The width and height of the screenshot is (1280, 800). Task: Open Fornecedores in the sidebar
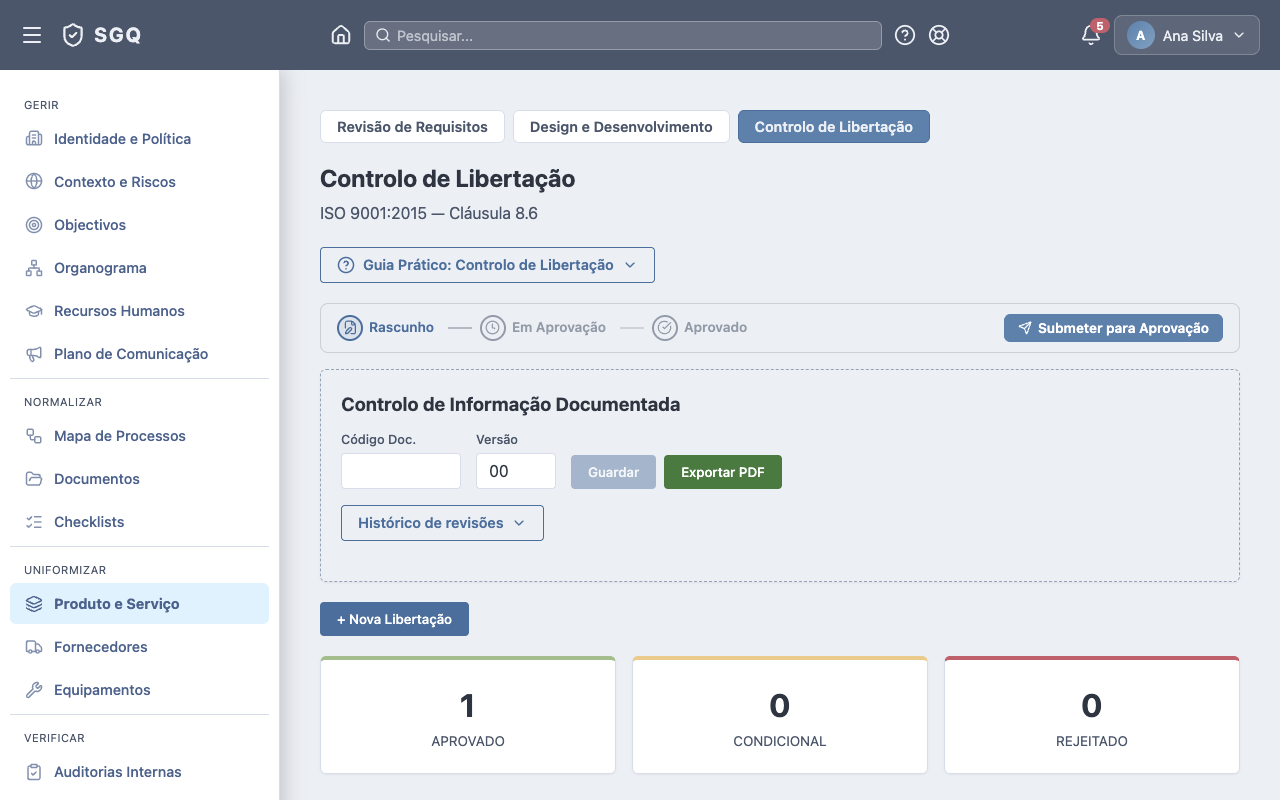point(139,647)
